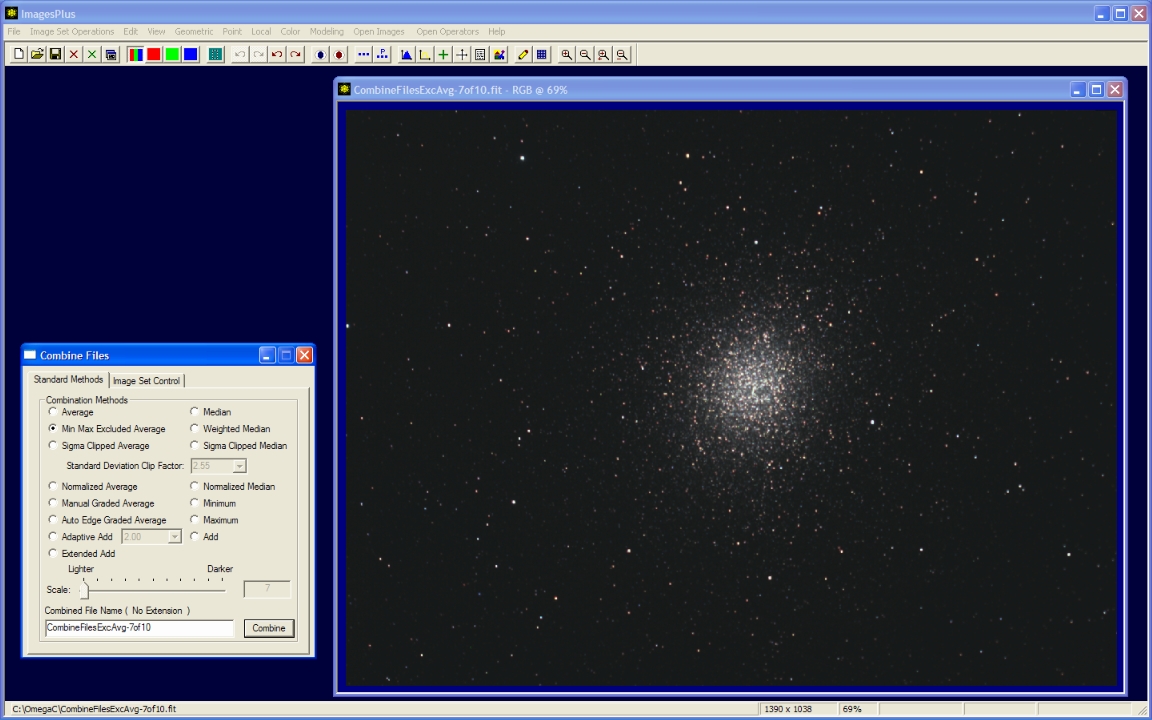Screen dimensions: 1152x720
Task: Select the Average combination method
Action: point(52,411)
